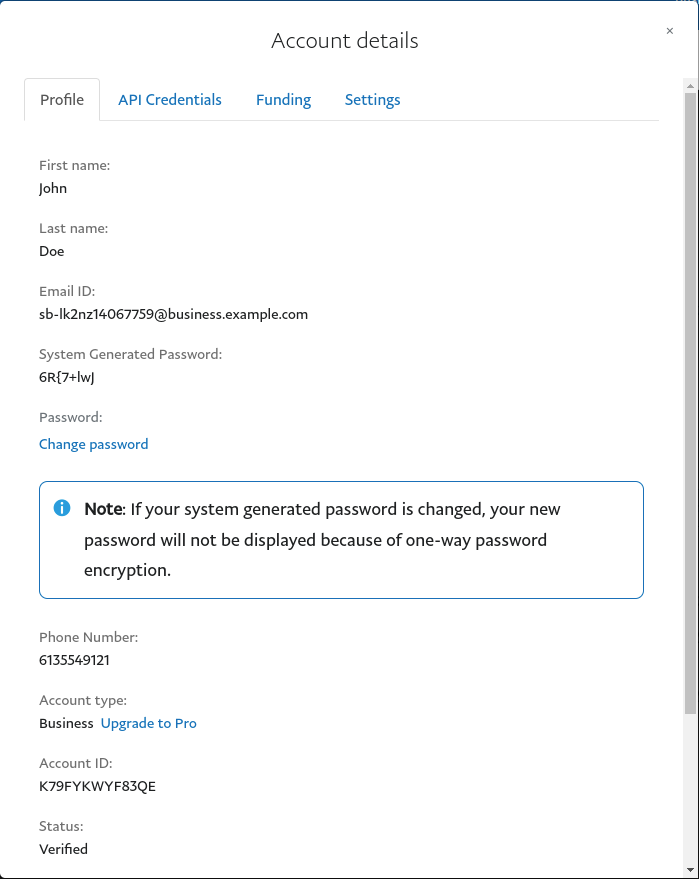The width and height of the screenshot is (699, 879).
Task: Click inside the one-way encryption note box
Action: (341, 537)
